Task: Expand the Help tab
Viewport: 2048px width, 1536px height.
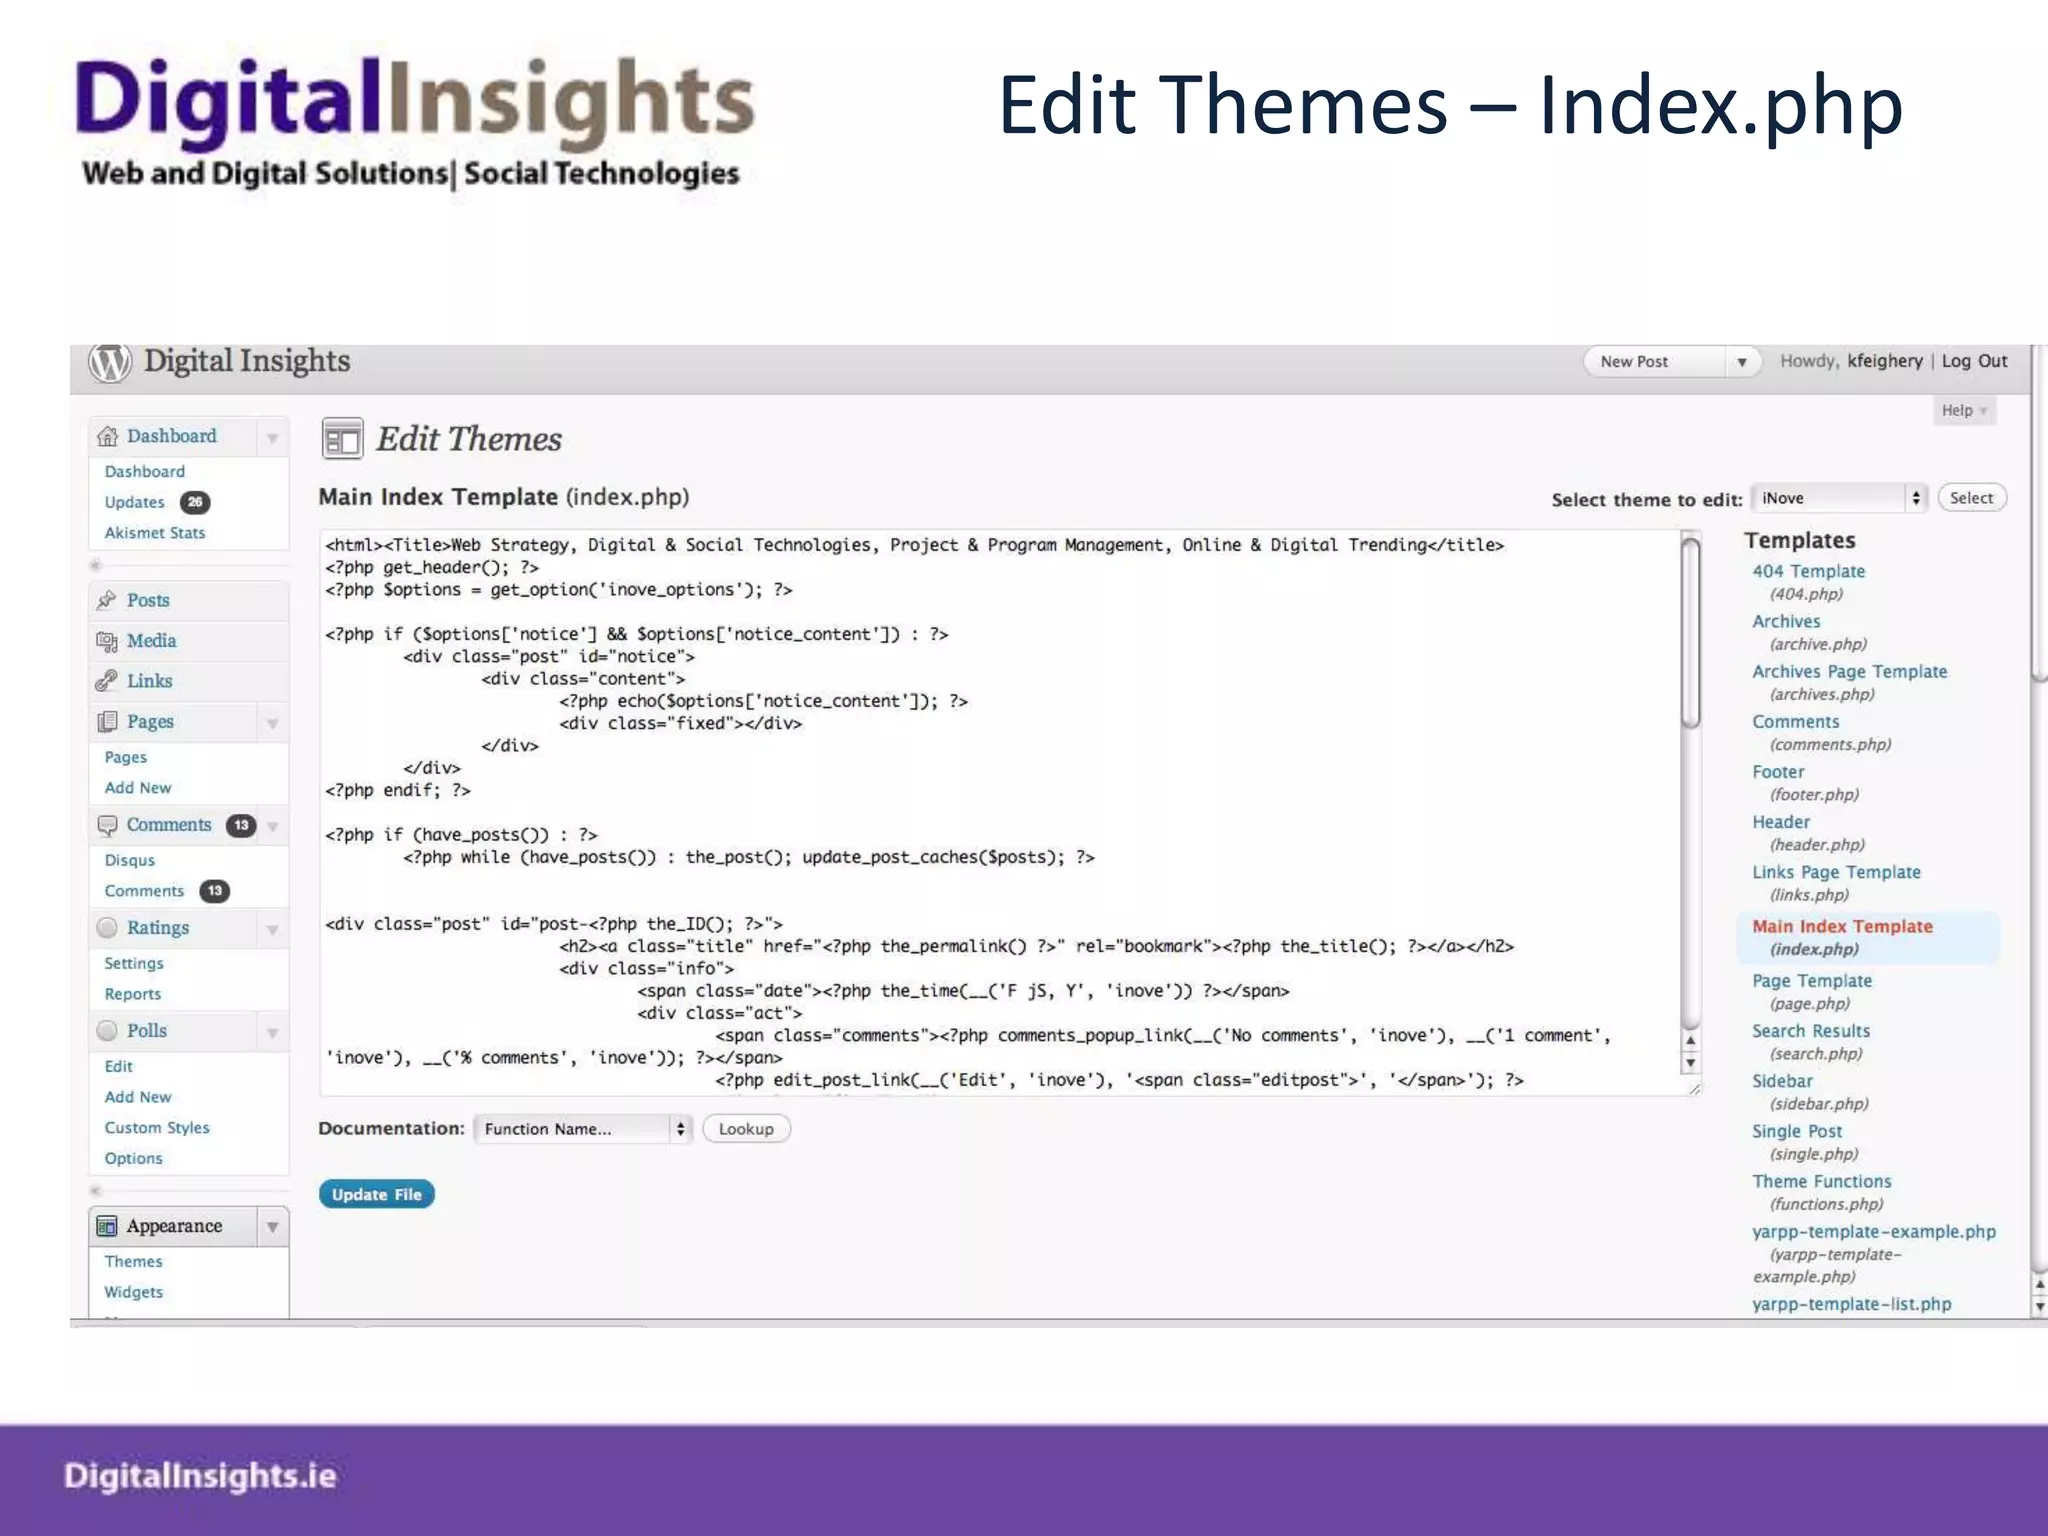Action: 1964,410
